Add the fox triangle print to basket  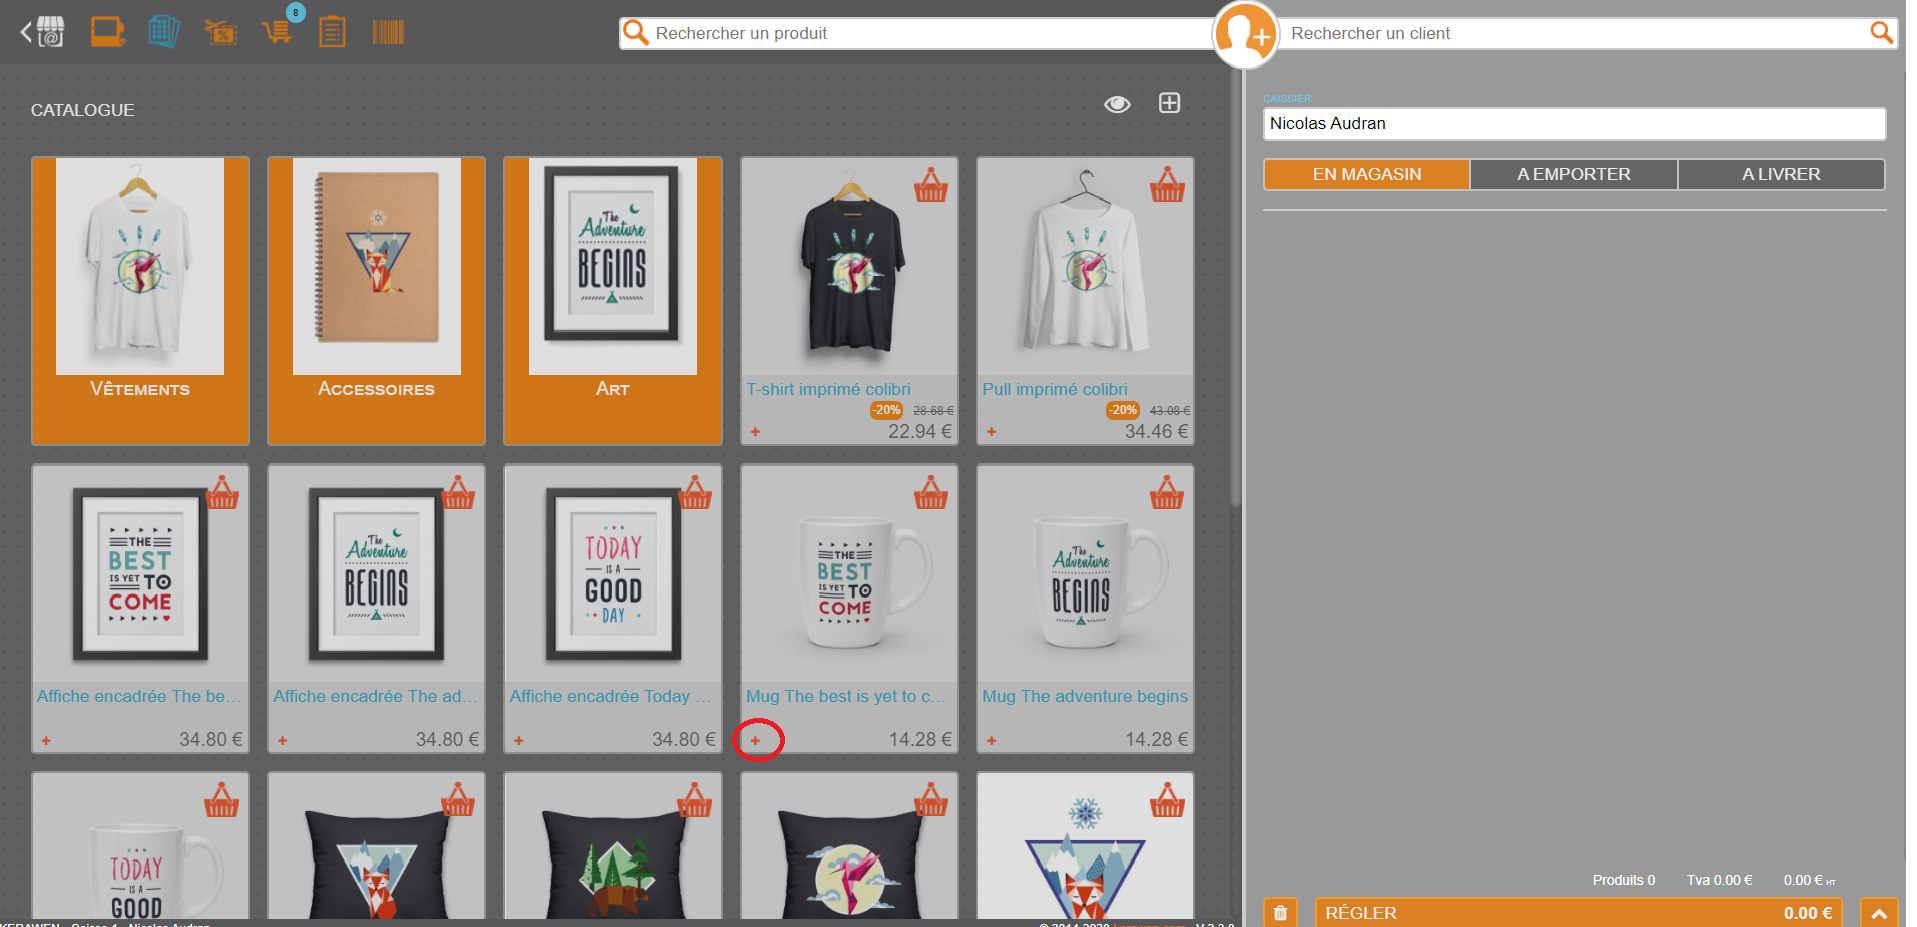point(1167,800)
